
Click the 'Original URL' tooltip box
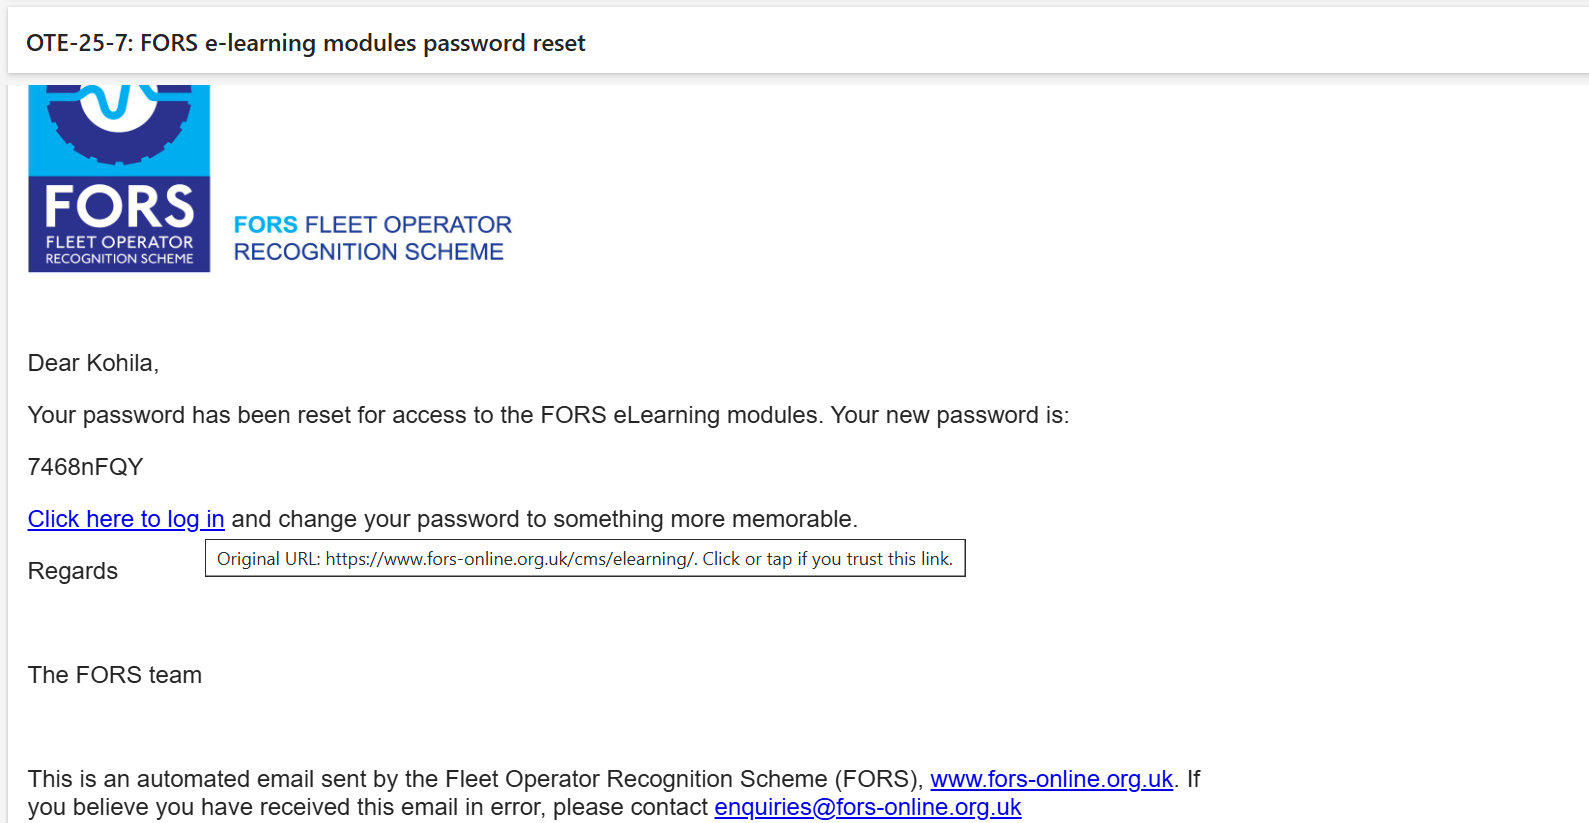tap(585, 558)
